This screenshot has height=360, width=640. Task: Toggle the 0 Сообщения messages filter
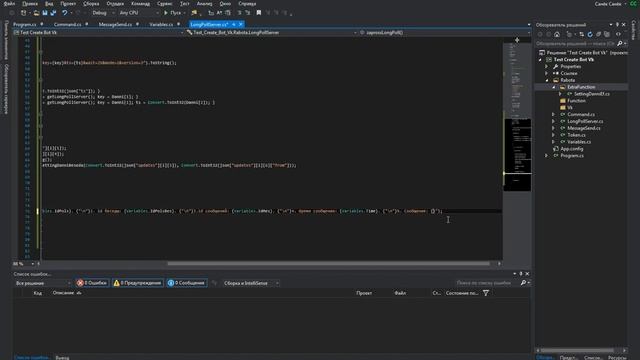coord(187,283)
